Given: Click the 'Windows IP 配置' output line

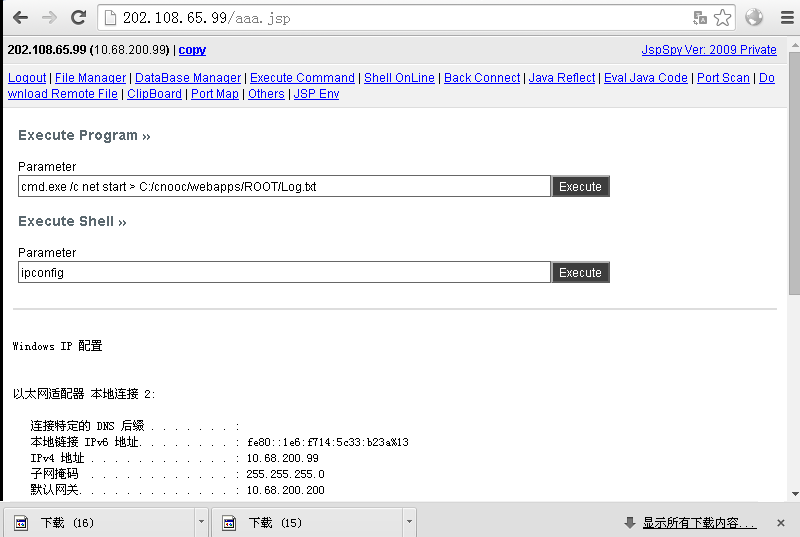Looking at the screenshot, I should click(x=57, y=346).
